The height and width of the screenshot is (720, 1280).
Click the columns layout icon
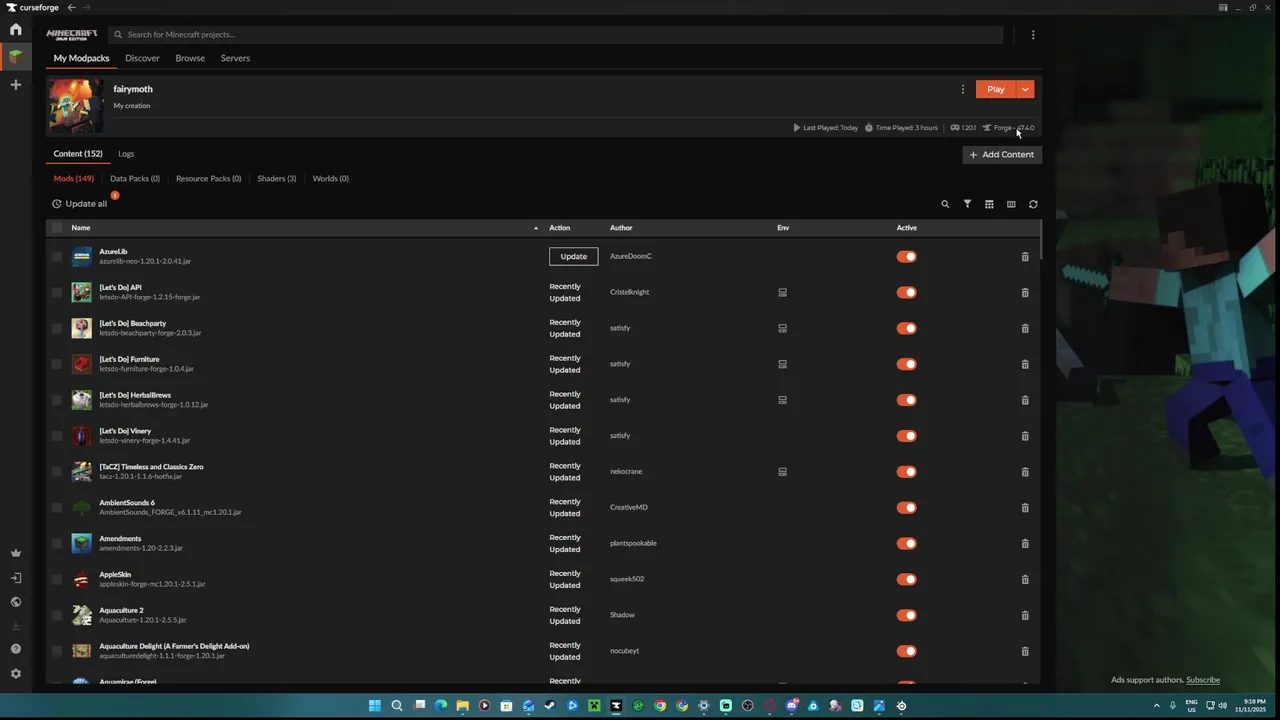1011,204
